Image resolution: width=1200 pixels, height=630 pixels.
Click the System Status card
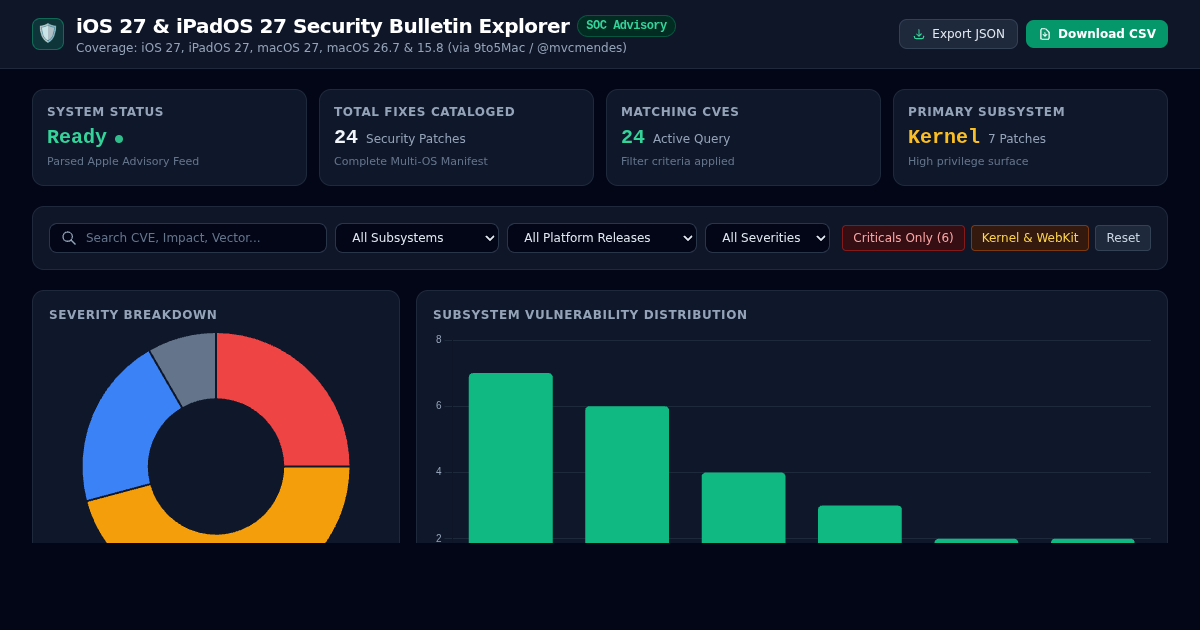coord(169,138)
